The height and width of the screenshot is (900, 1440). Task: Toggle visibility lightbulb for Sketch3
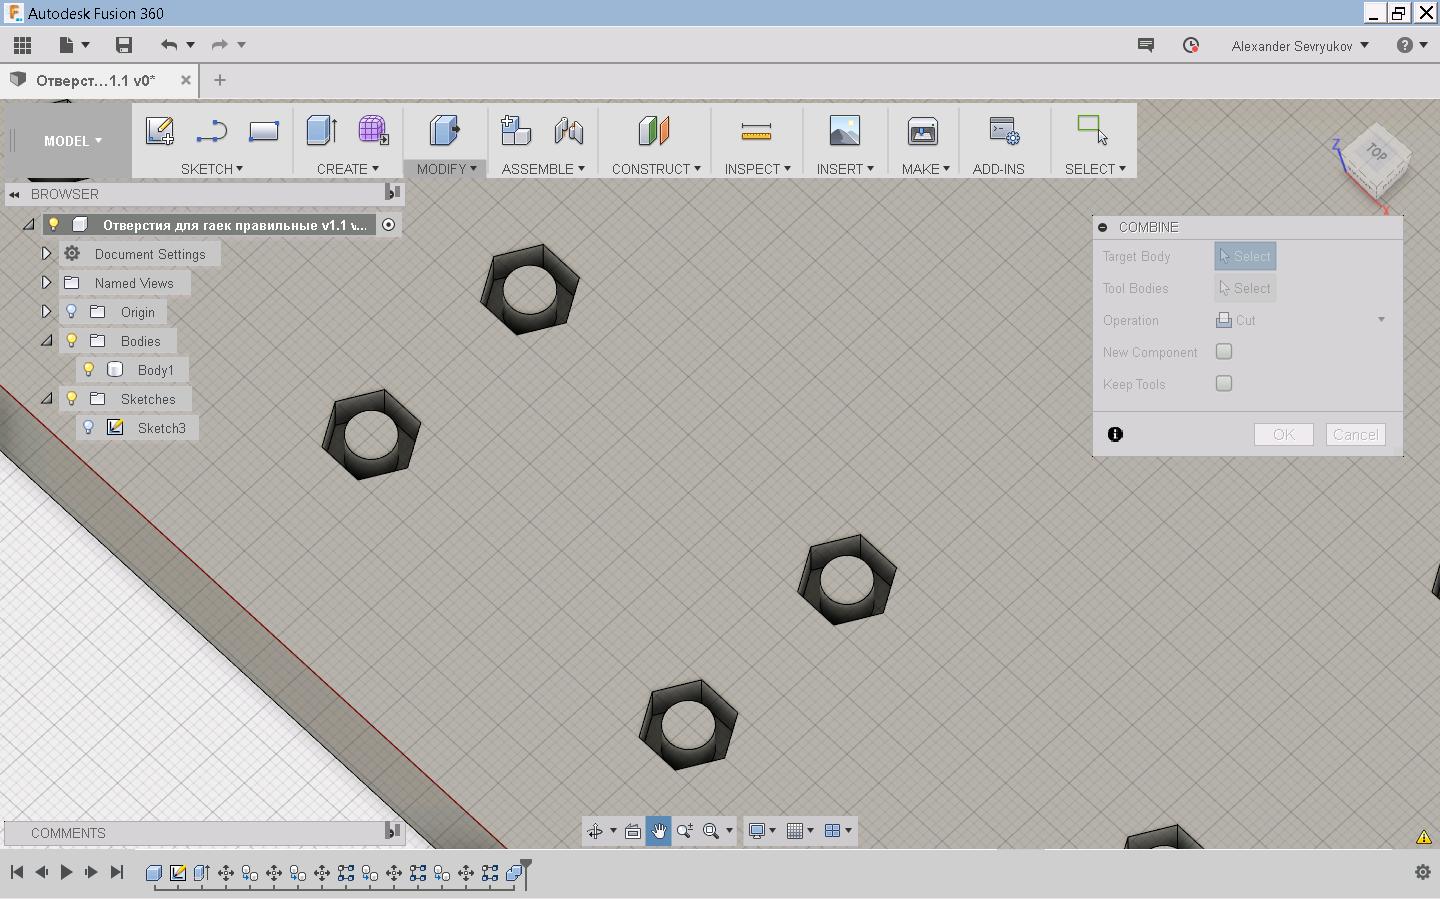pyautogui.click(x=89, y=428)
